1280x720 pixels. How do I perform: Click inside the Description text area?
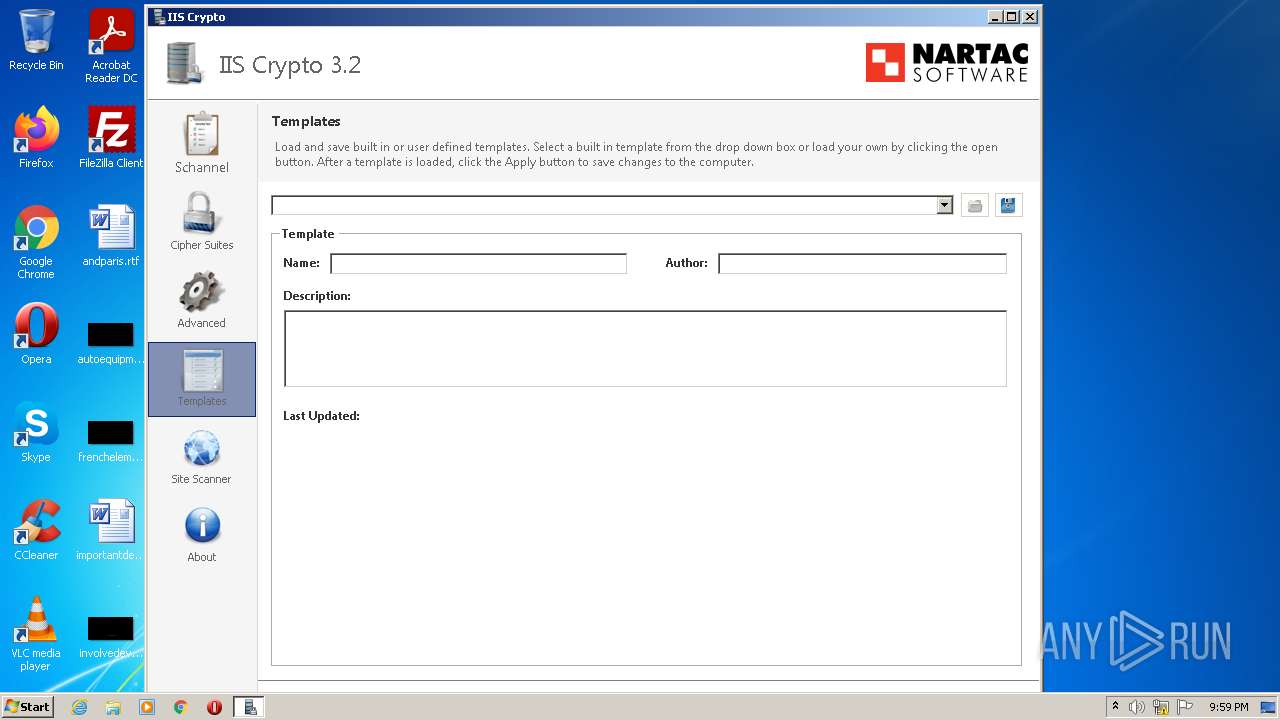[645, 348]
